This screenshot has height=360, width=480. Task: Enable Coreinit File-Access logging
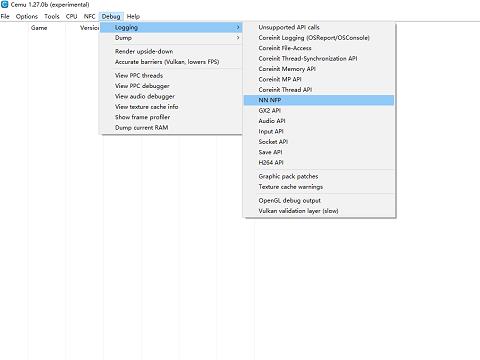click(x=319, y=48)
